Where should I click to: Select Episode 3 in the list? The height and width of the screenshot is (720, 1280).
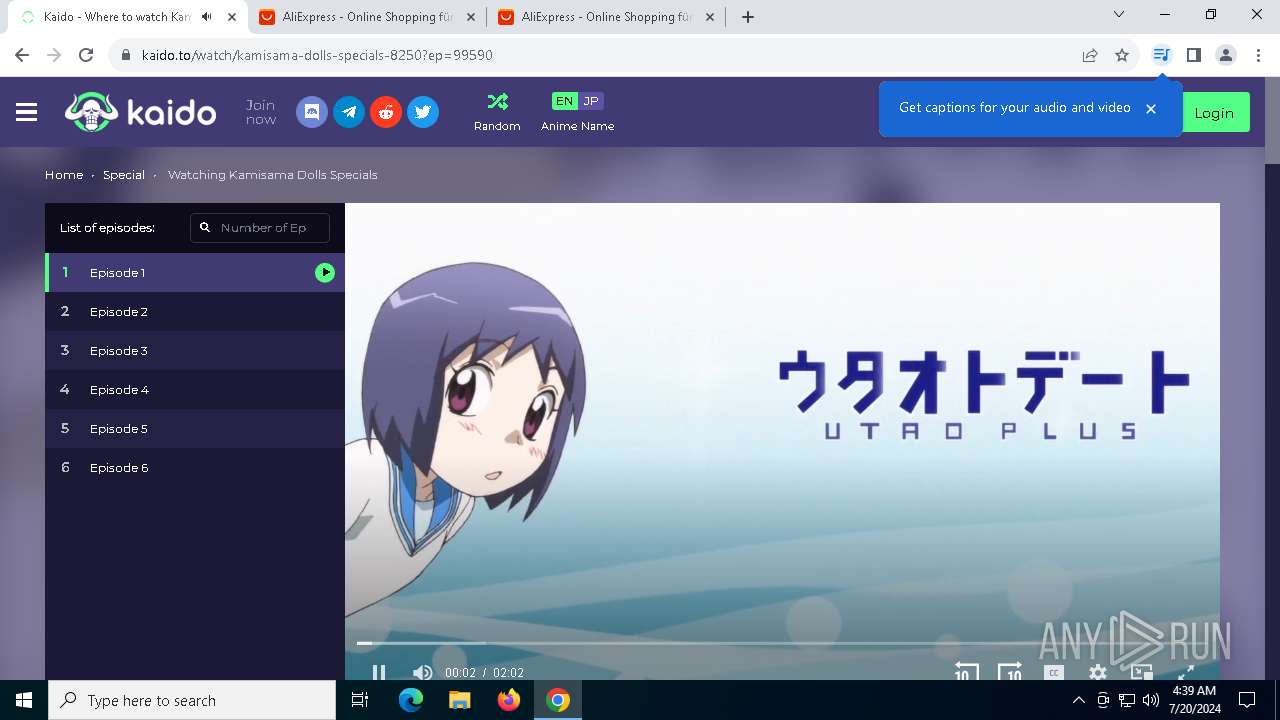(195, 351)
